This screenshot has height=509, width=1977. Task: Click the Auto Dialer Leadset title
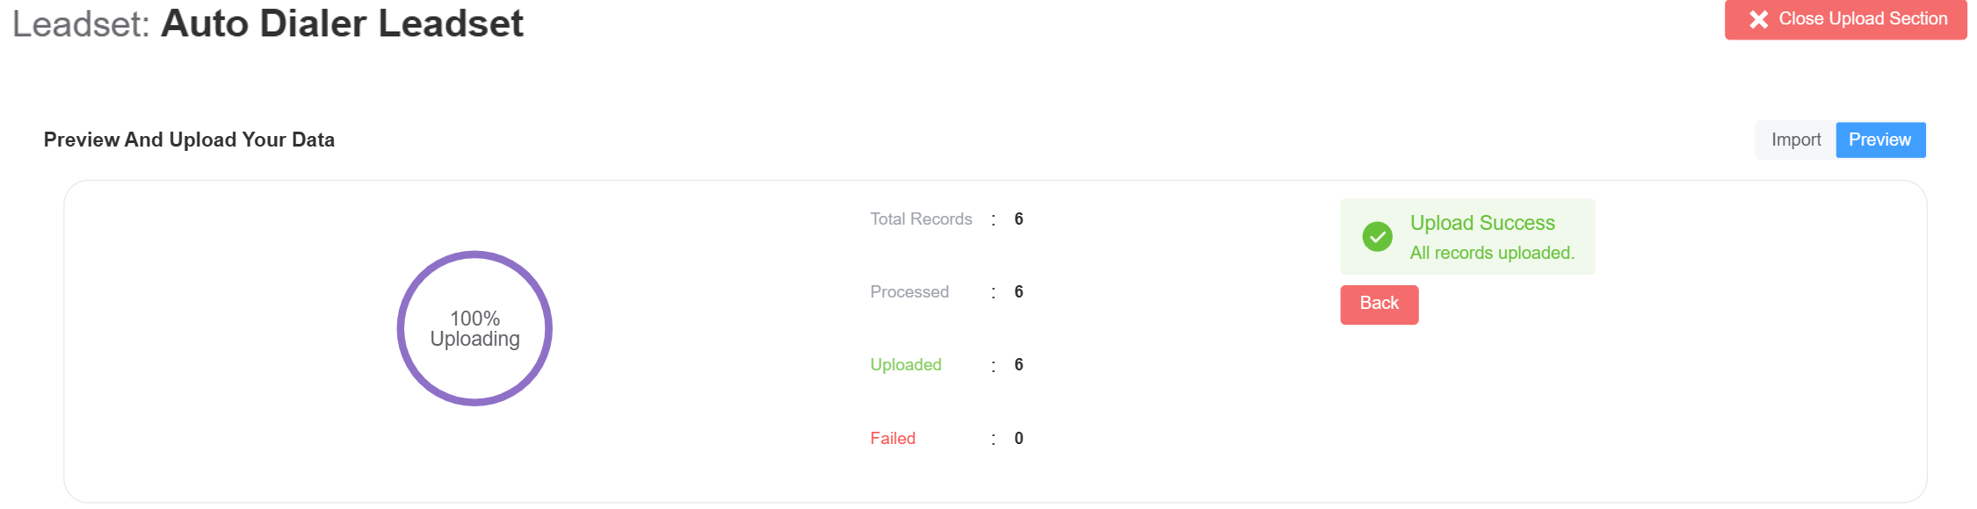point(342,23)
